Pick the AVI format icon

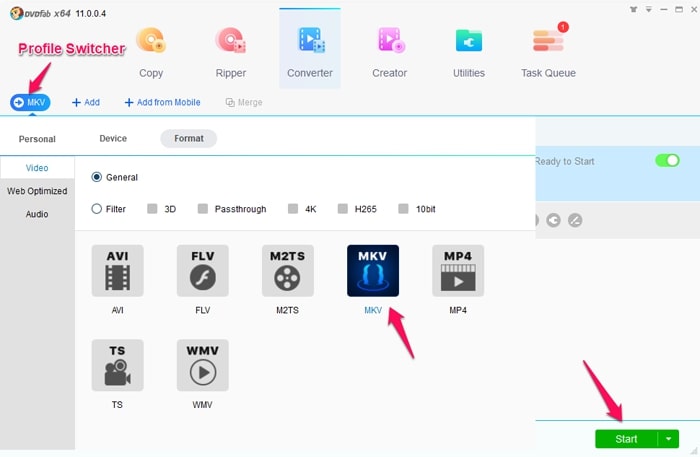[117, 271]
